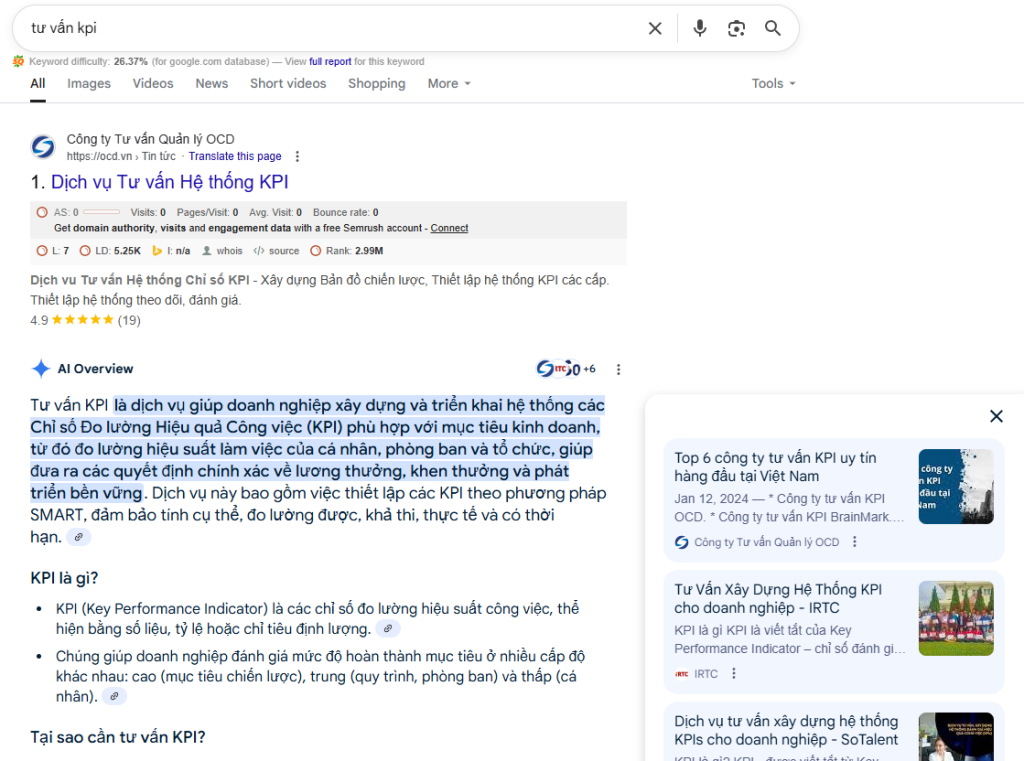Open AI Overview source favicons +6 cluster
Viewport: 1024px width, 761px height.
(566, 368)
